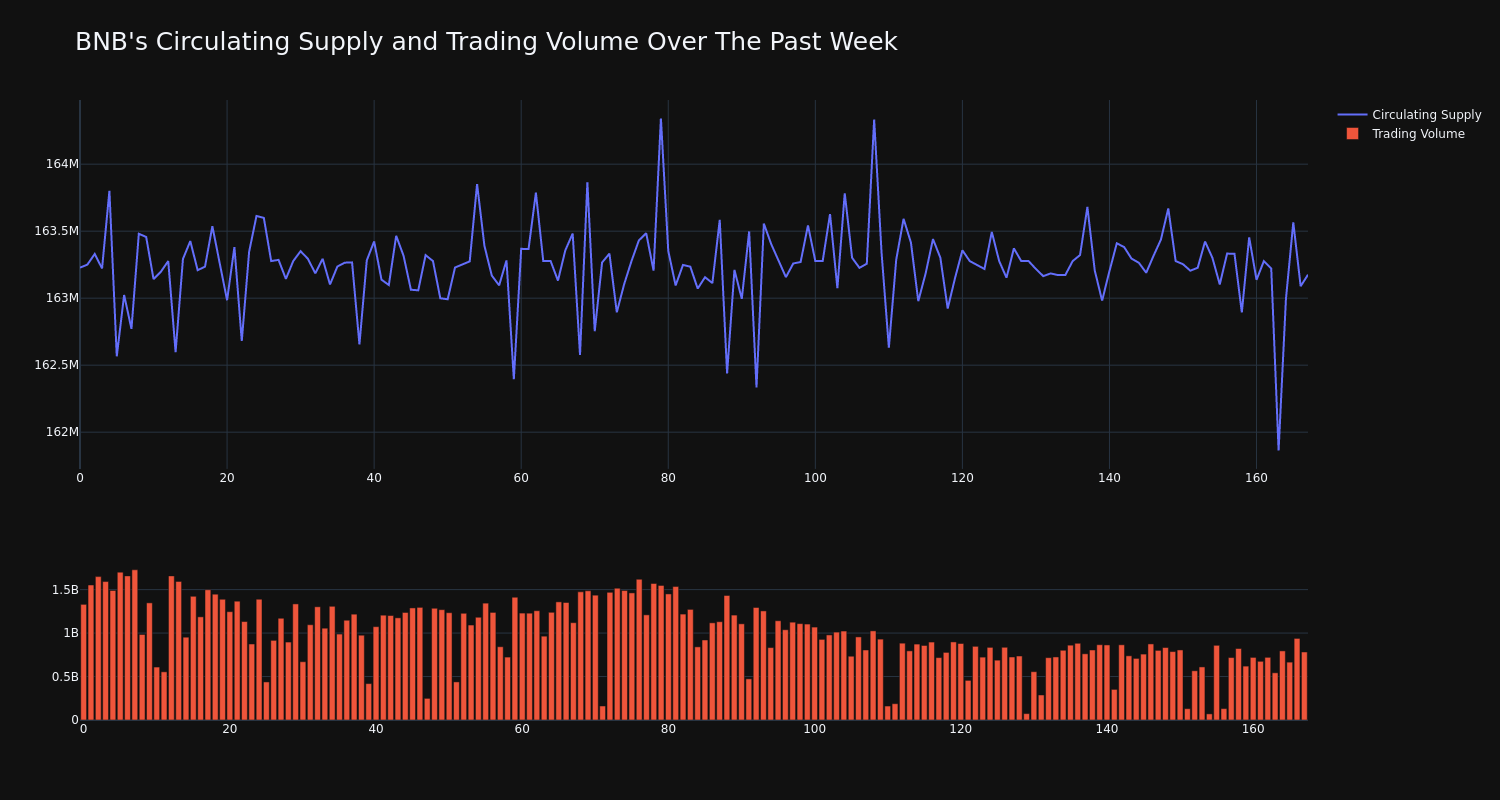
Task: Click the 40 tick on lower x-axis
Action: (x=376, y=729)
